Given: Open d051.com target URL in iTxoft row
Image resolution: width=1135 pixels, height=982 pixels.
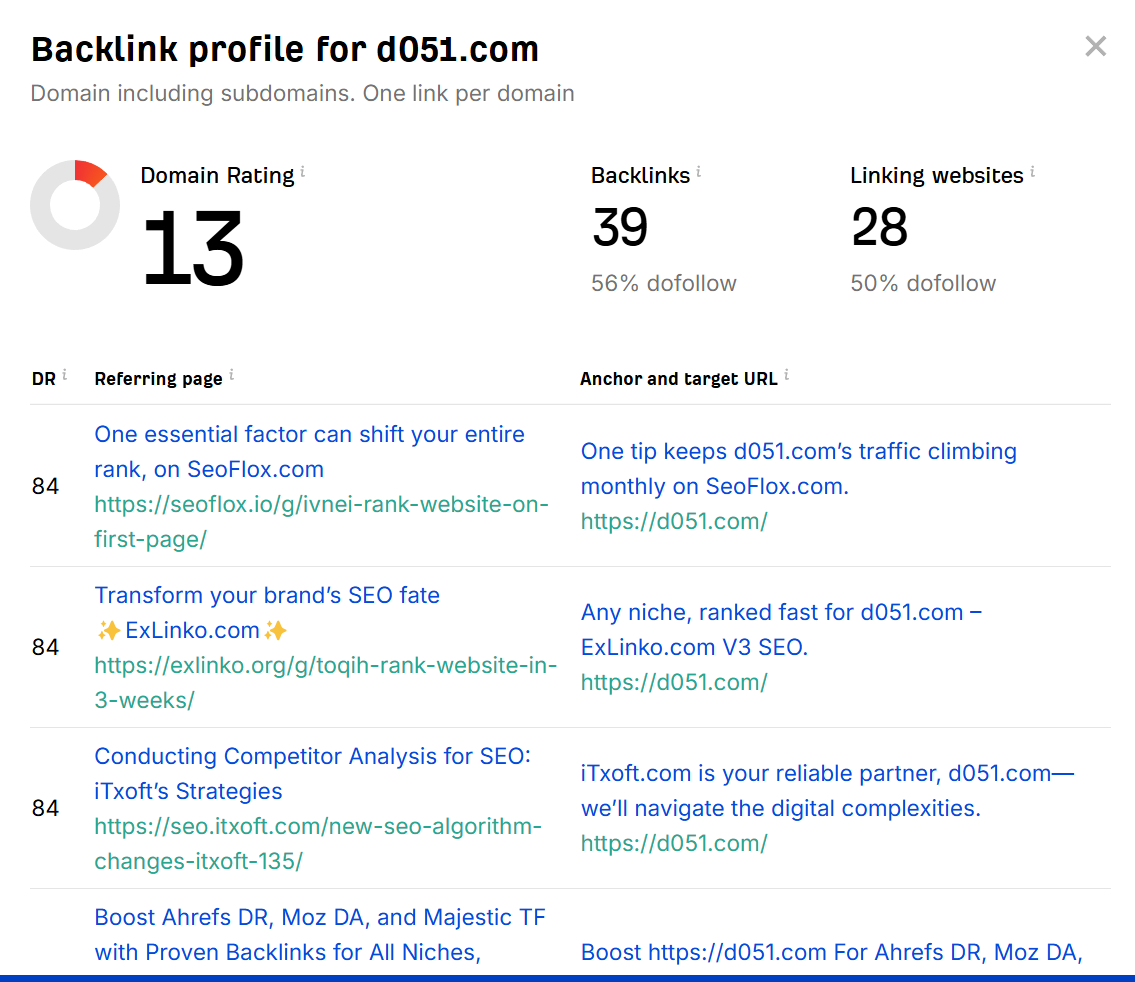Looking at the screenshot, I should pyautogui.click(x=674, y=843).
